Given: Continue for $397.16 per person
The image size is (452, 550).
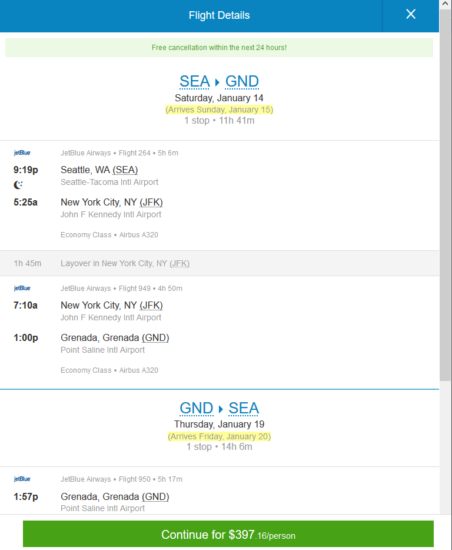Looking at the screenshot, I should coord(228,535).
